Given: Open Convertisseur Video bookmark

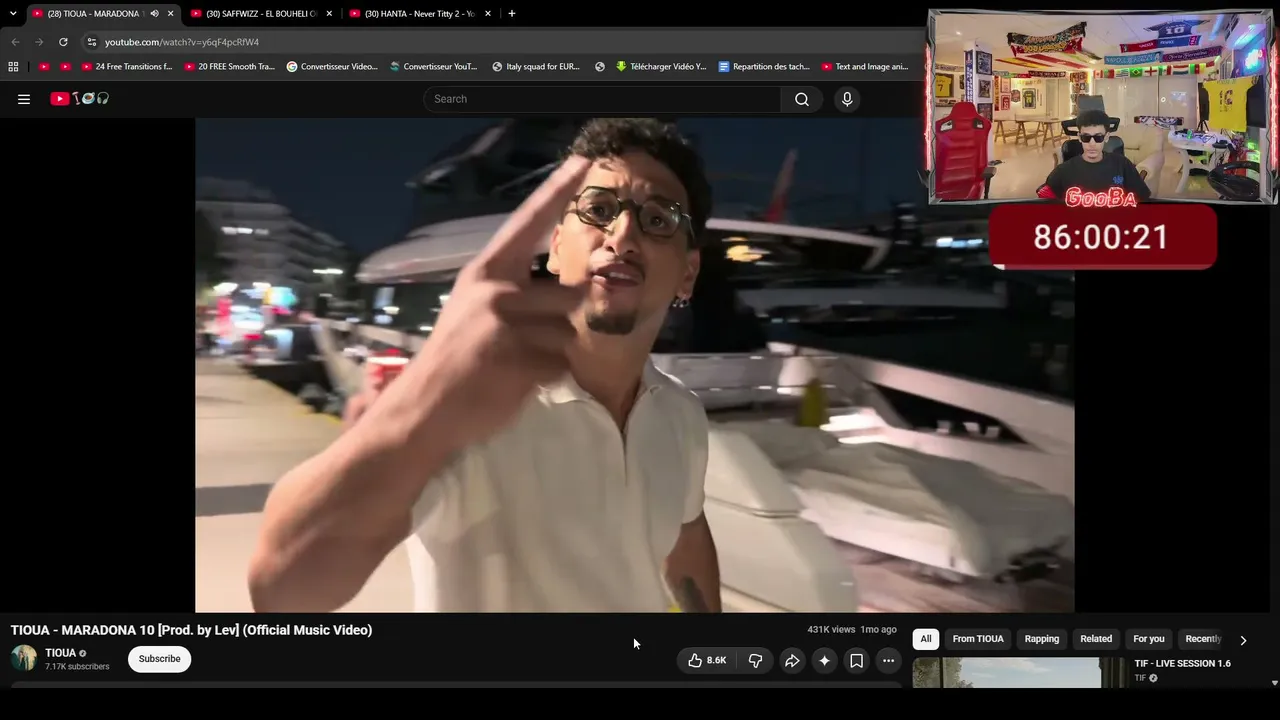Looking at the screenshot, I should coord(332,67).
